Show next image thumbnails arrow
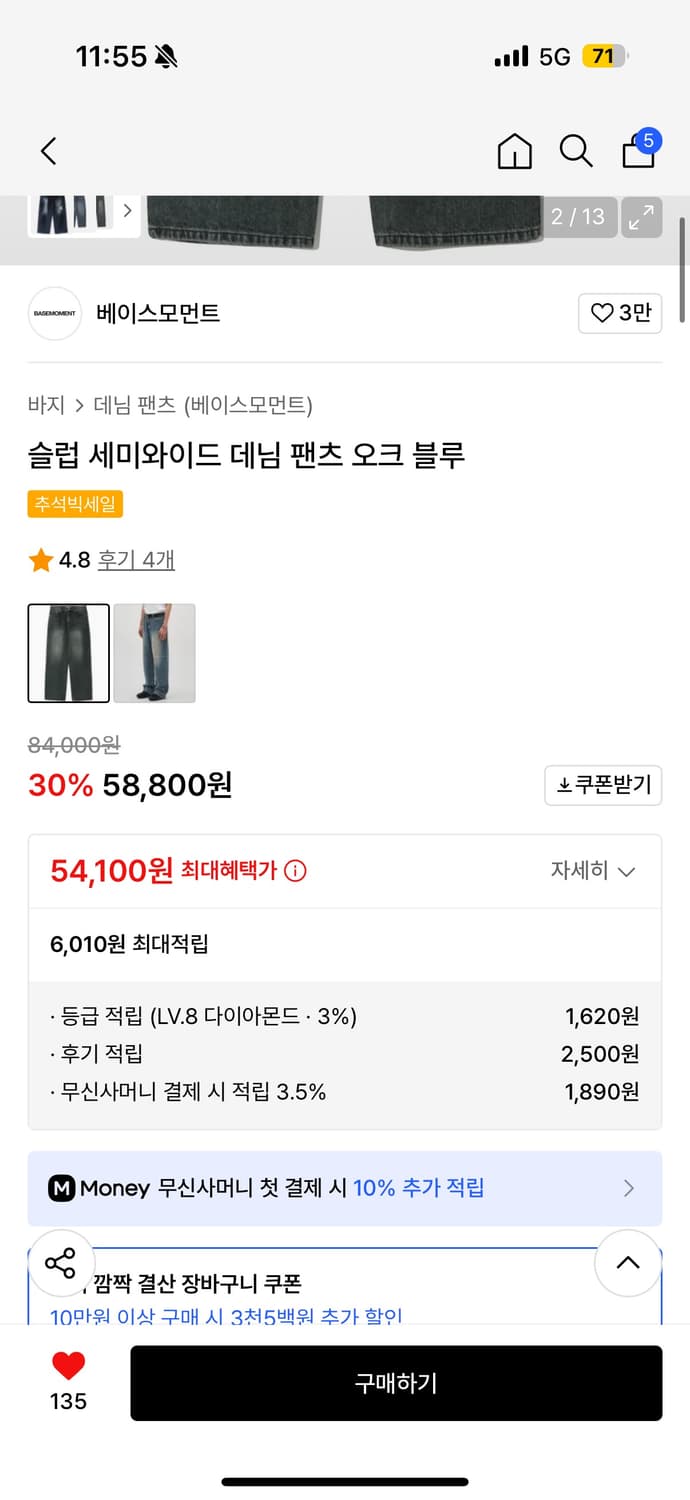Viewport: 690px width, 1500px height. click(x=127, y=211)
